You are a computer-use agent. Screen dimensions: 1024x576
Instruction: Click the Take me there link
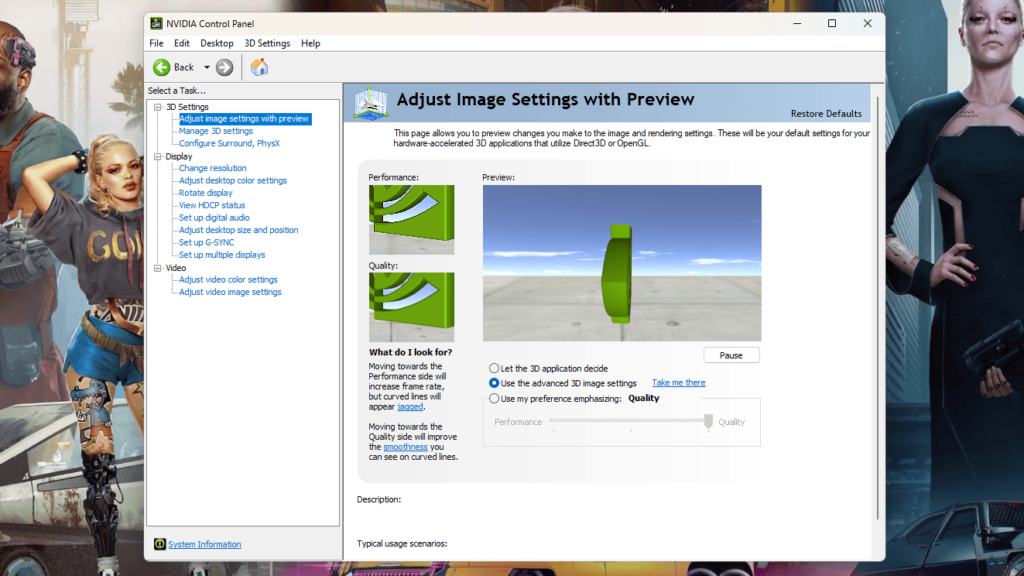679,383
